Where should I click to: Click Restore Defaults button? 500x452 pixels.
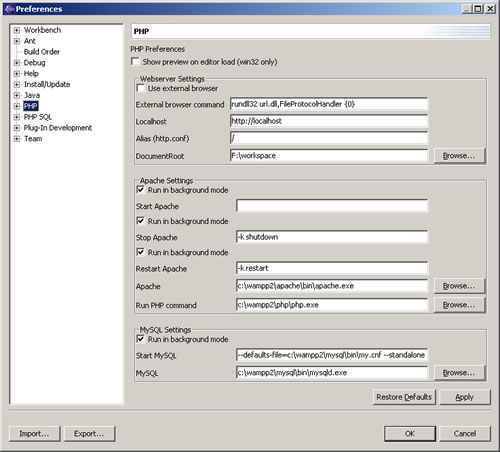pos(404,397)
